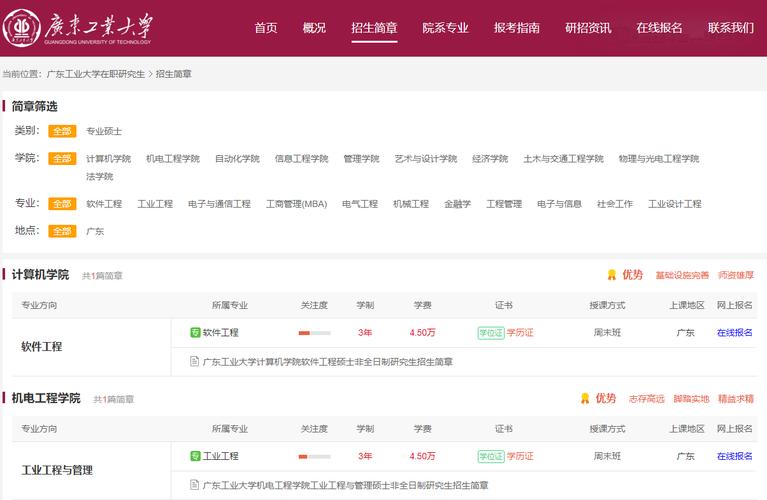Filter college by 艺术与设计学院

click(426, 159)
